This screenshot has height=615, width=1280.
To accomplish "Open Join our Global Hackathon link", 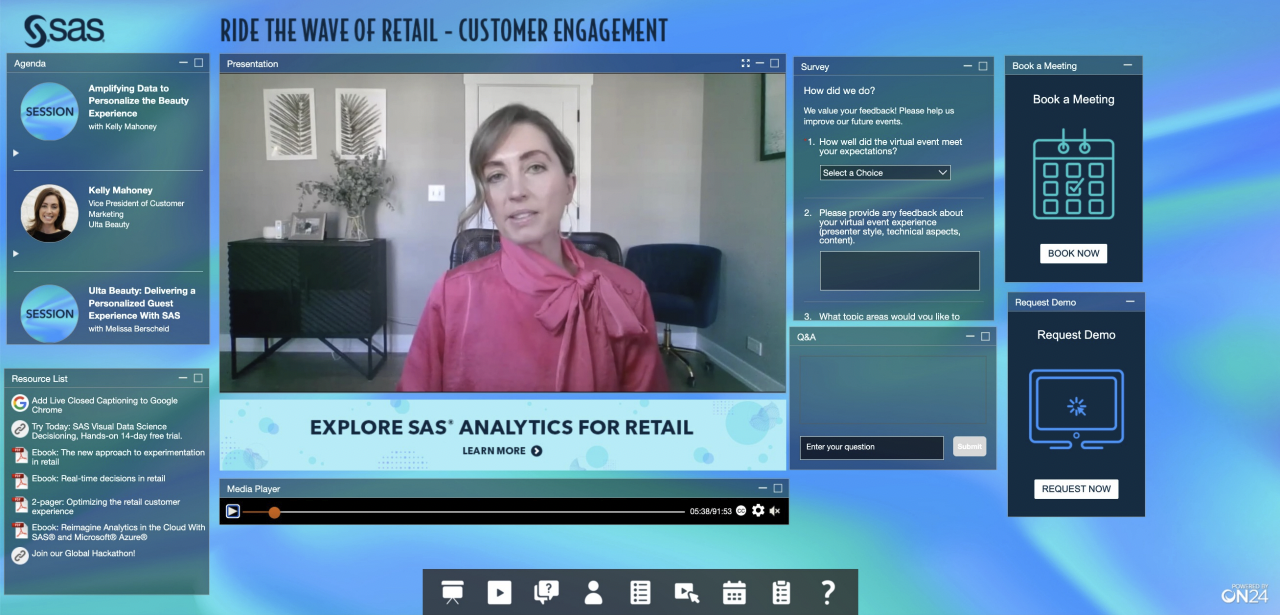I will 83,553.
